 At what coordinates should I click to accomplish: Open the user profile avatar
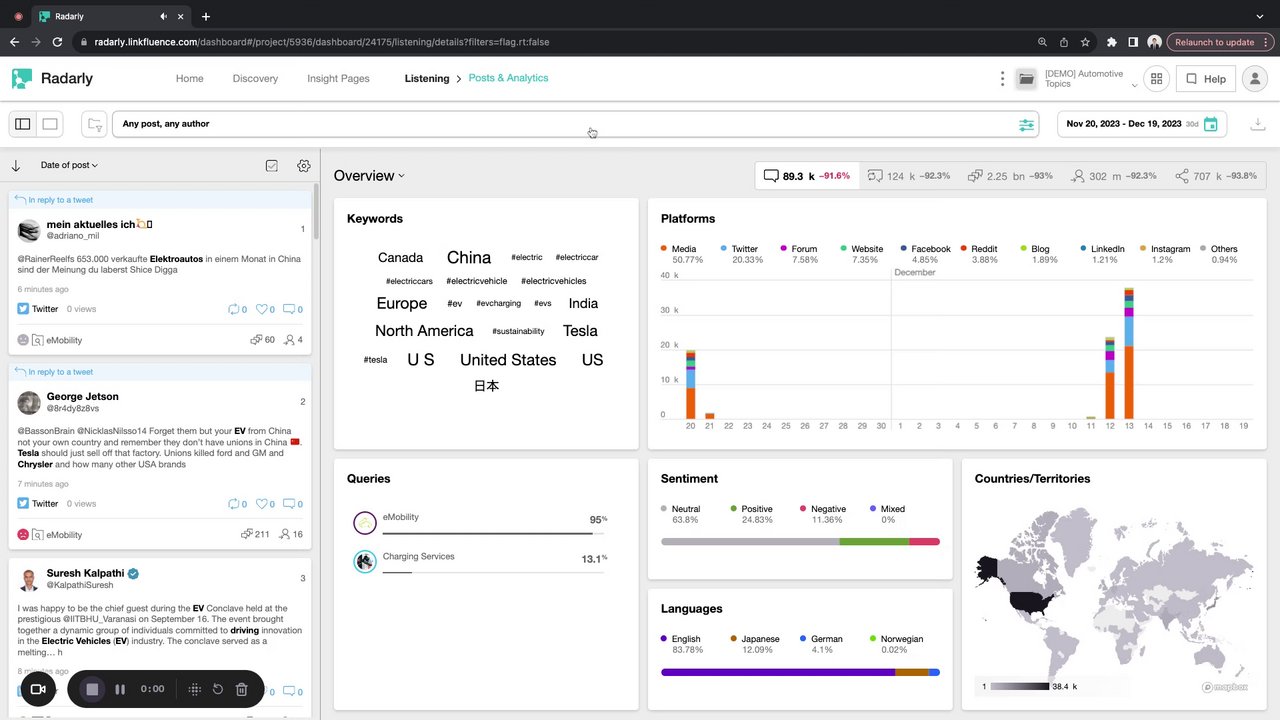[x=1254, y=79]
